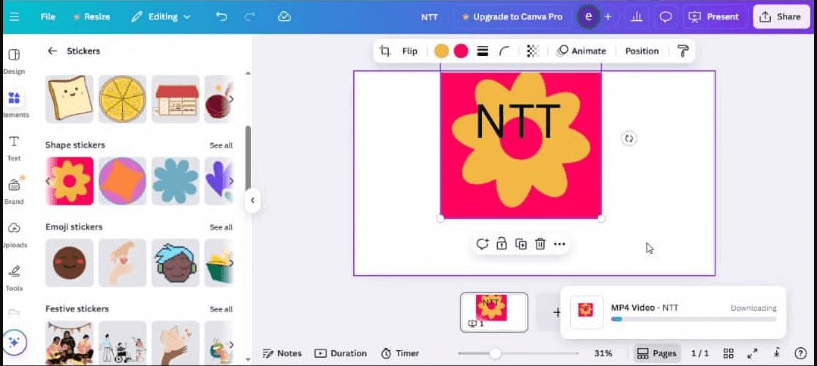Open the Uploads sidebar tab

click(x=14, y=234)
